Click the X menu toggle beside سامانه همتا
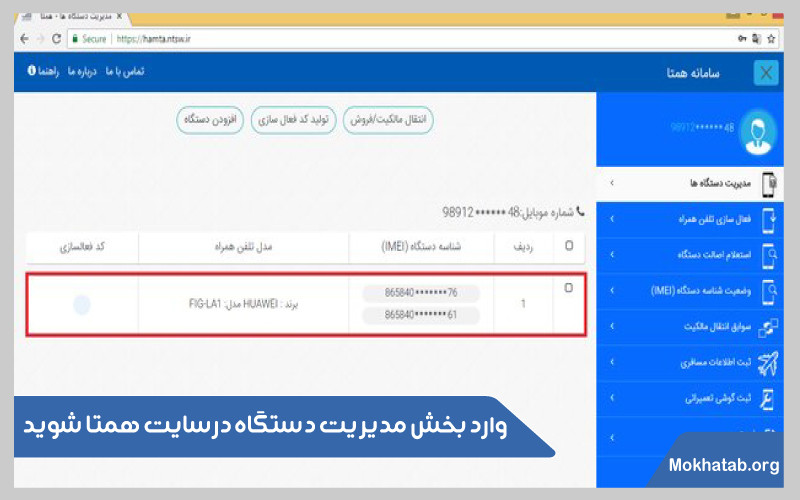 [766, 73]
